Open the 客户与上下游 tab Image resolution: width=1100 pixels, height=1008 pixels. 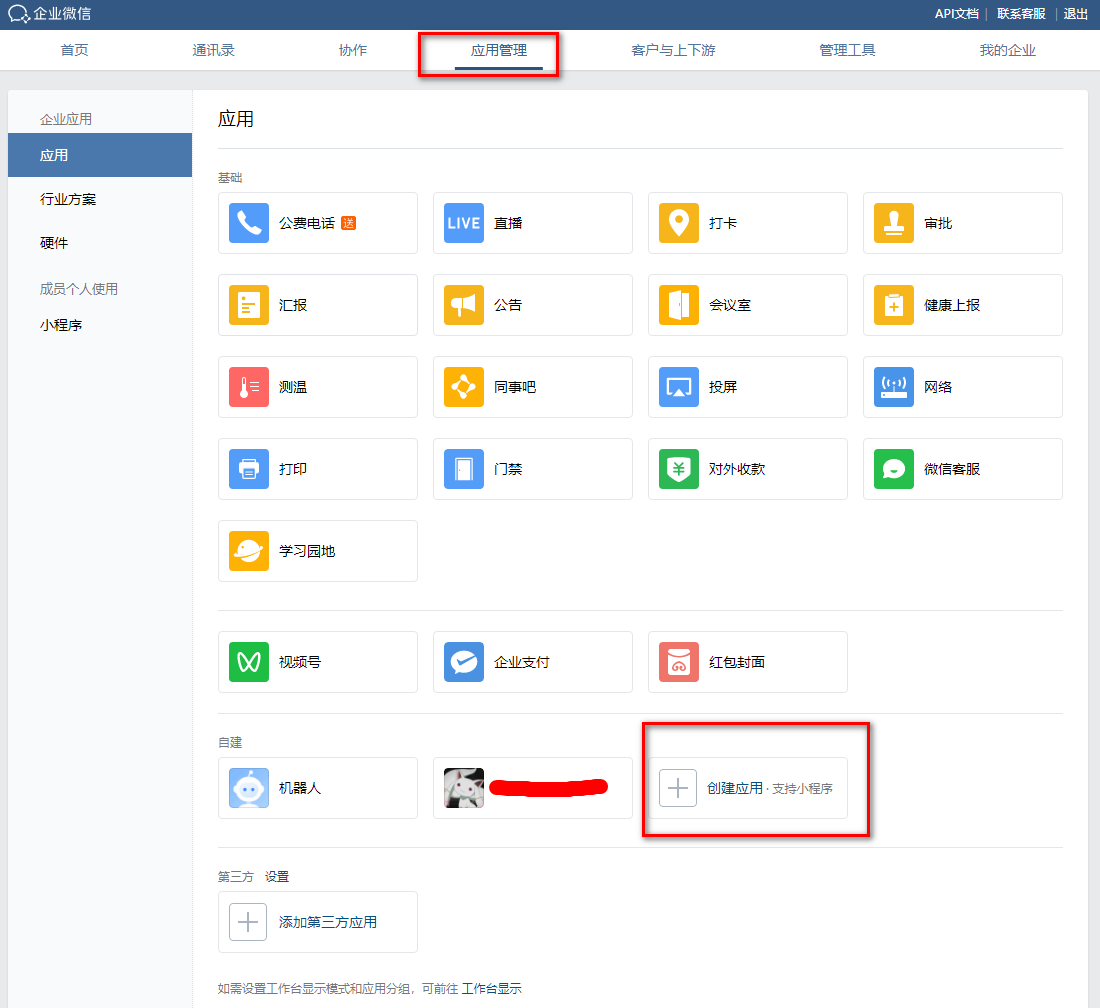(x=673, y=50)
